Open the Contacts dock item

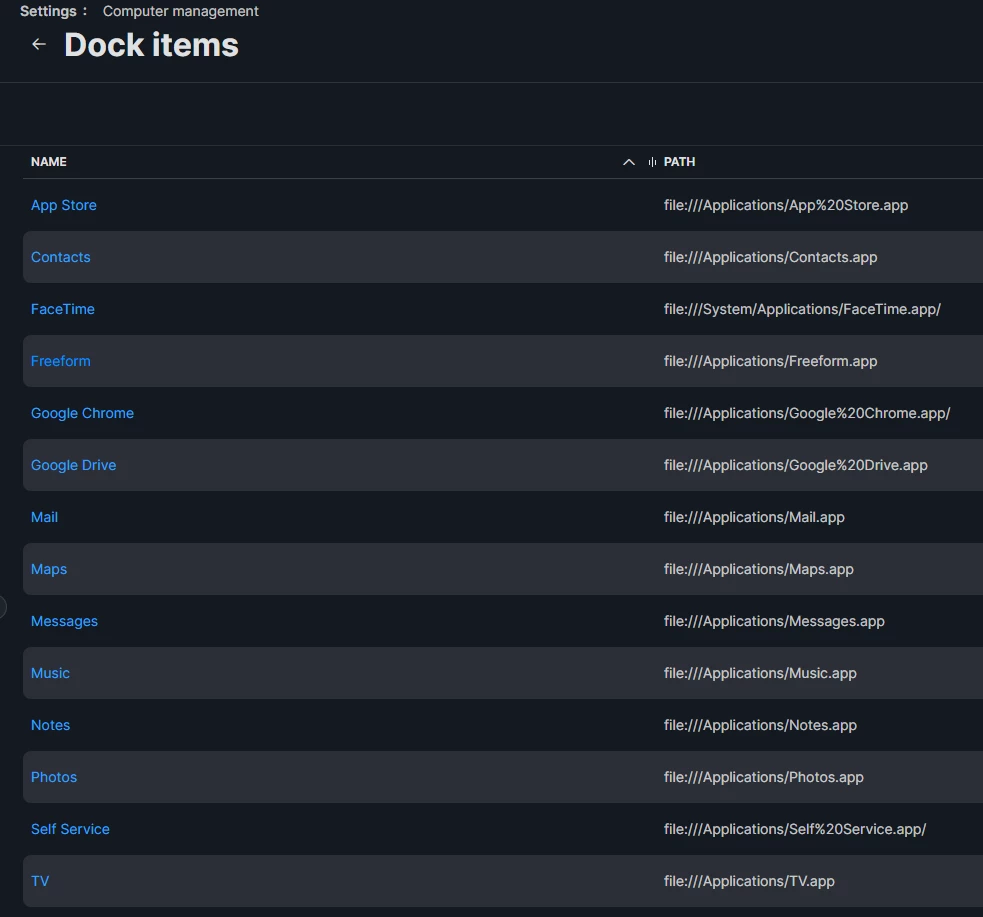tap(61, 257)
